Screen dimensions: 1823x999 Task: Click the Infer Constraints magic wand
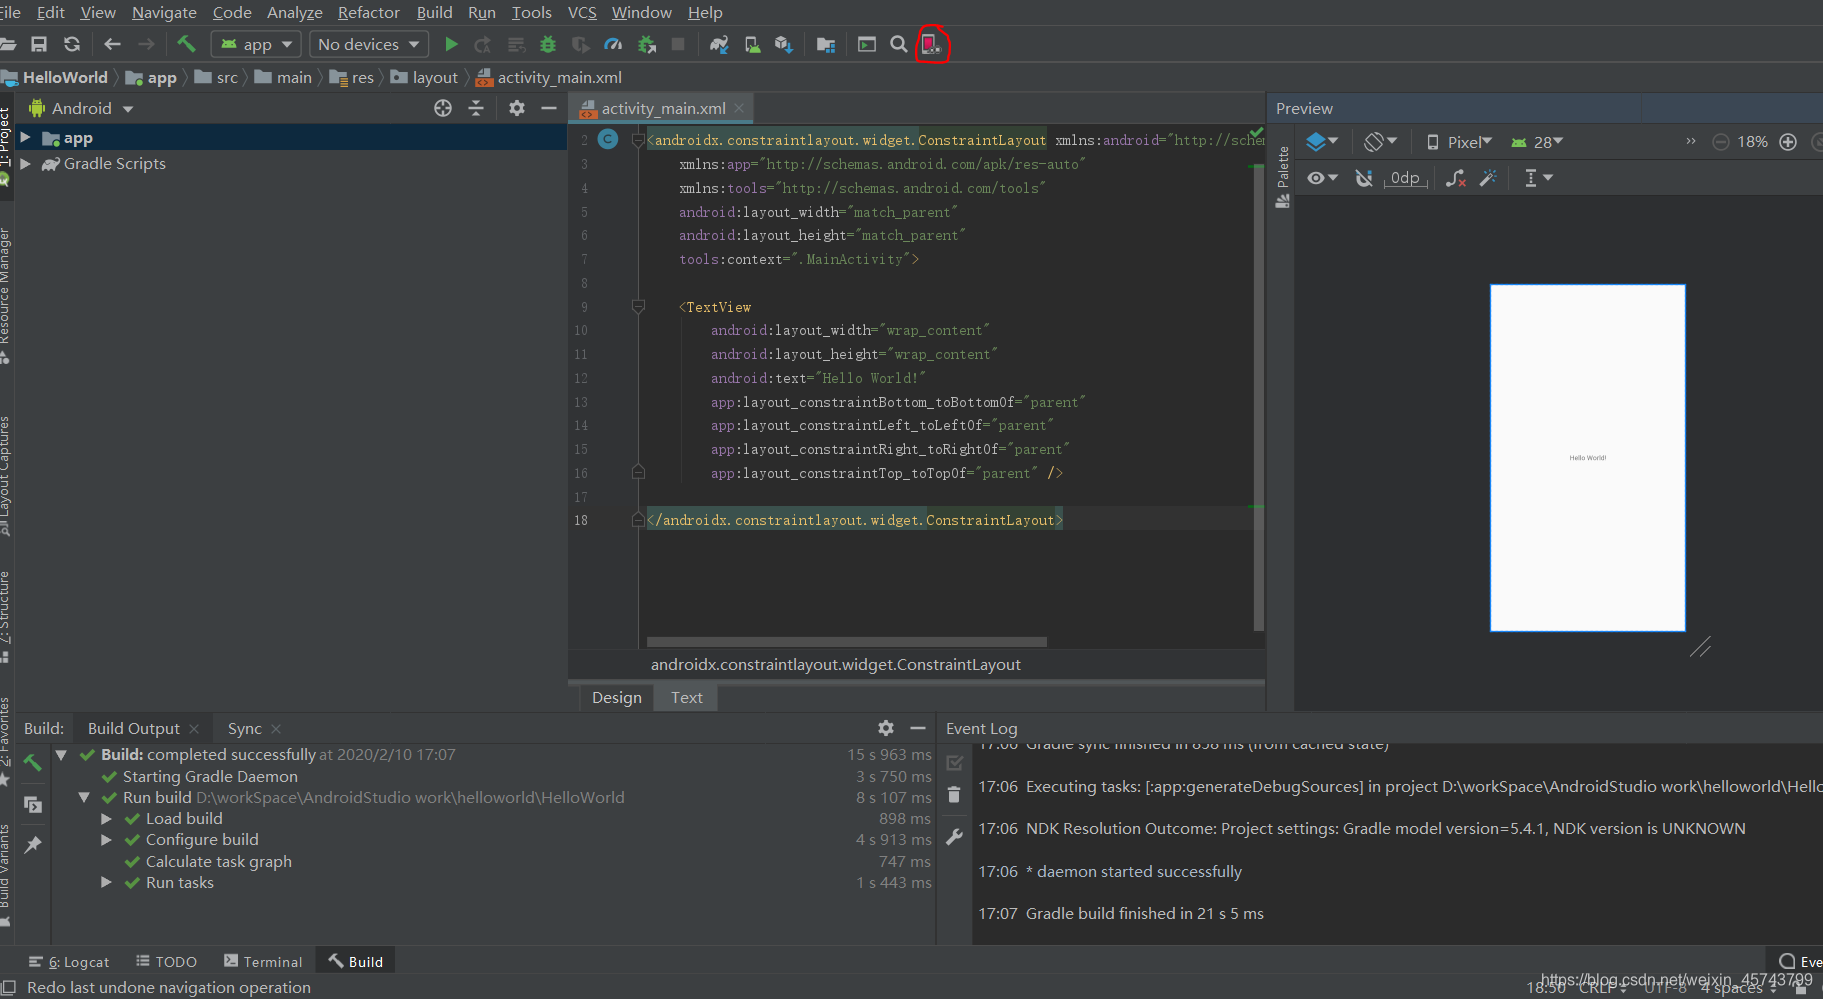click(x=1488, y=178)
